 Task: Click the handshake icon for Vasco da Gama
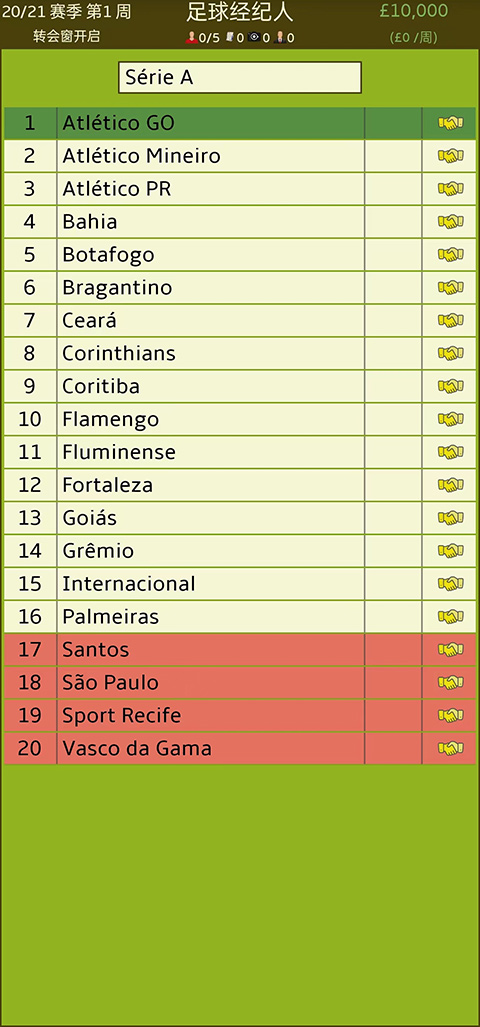click(450, 748)
